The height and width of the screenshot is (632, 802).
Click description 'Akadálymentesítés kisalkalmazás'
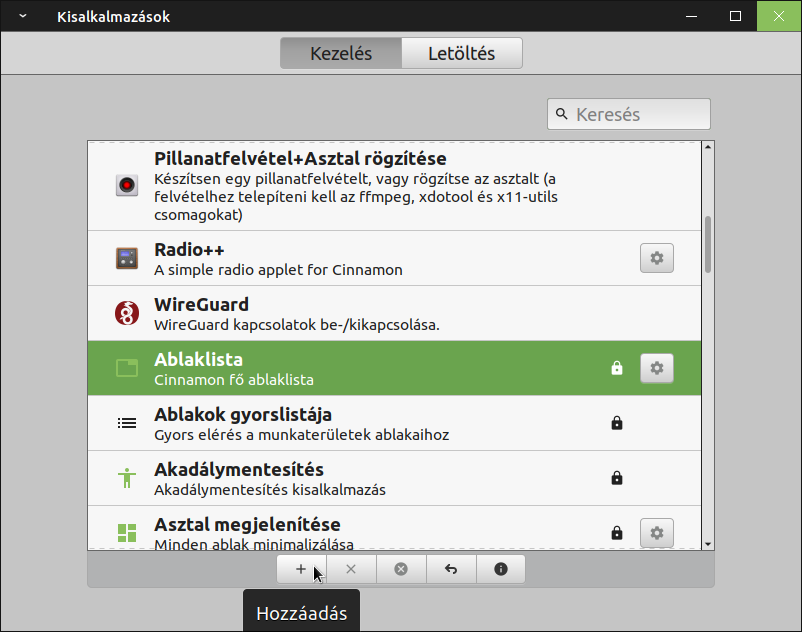(x=270, y=490)
